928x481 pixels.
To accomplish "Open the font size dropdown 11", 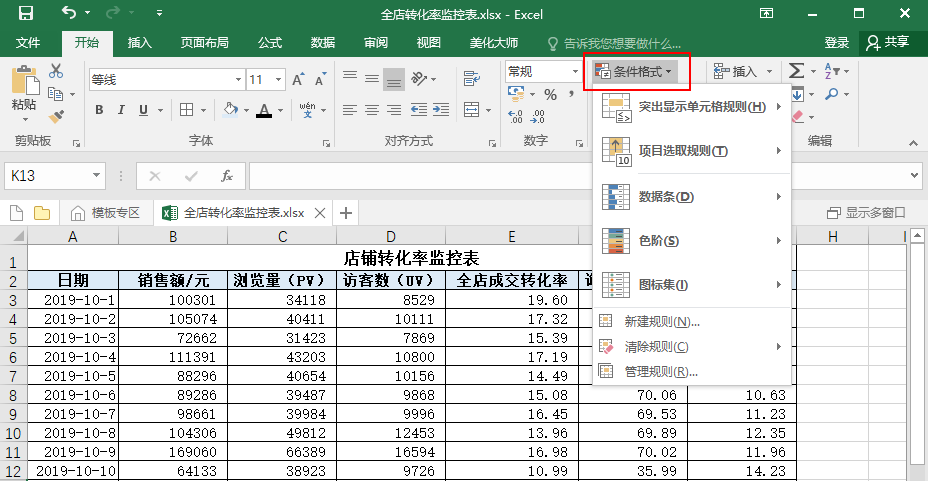I will [279, 79].
